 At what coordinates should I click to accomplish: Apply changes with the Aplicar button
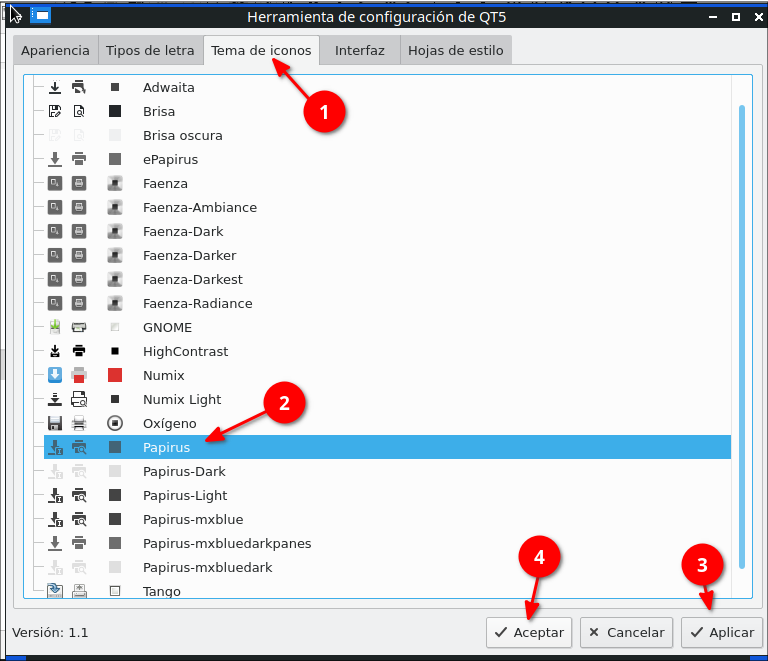pyautogui.click(x=722, y=633)
